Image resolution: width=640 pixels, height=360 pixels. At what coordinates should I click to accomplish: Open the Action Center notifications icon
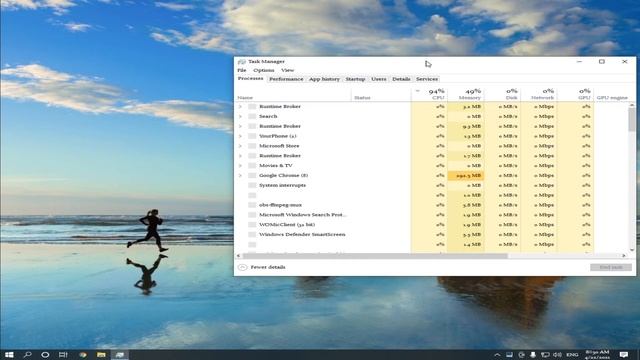(x=624, y=355)
